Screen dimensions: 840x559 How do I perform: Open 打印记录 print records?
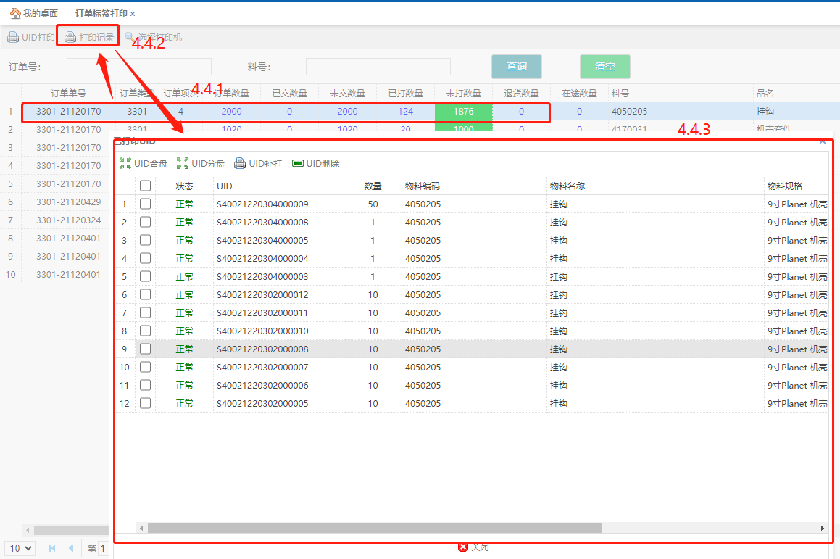pyautogui.click(x=87, y=37)
